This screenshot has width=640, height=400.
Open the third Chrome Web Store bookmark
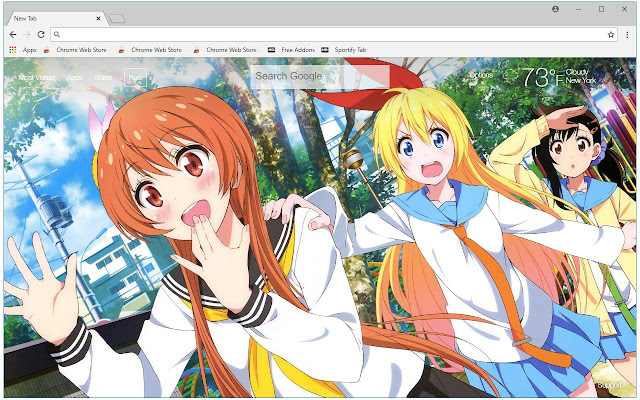pyautogui.click(x=226, y=50)
